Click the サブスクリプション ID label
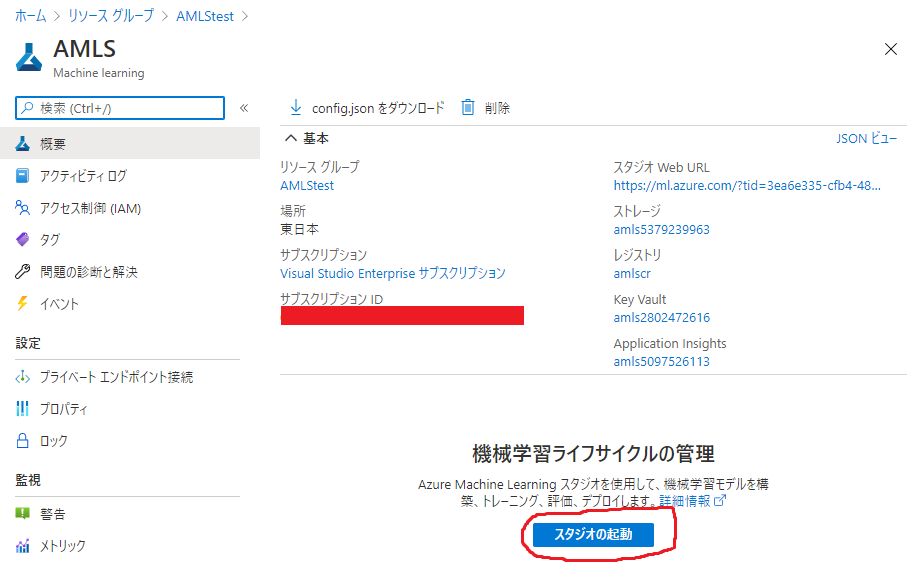 pos(331,299)
